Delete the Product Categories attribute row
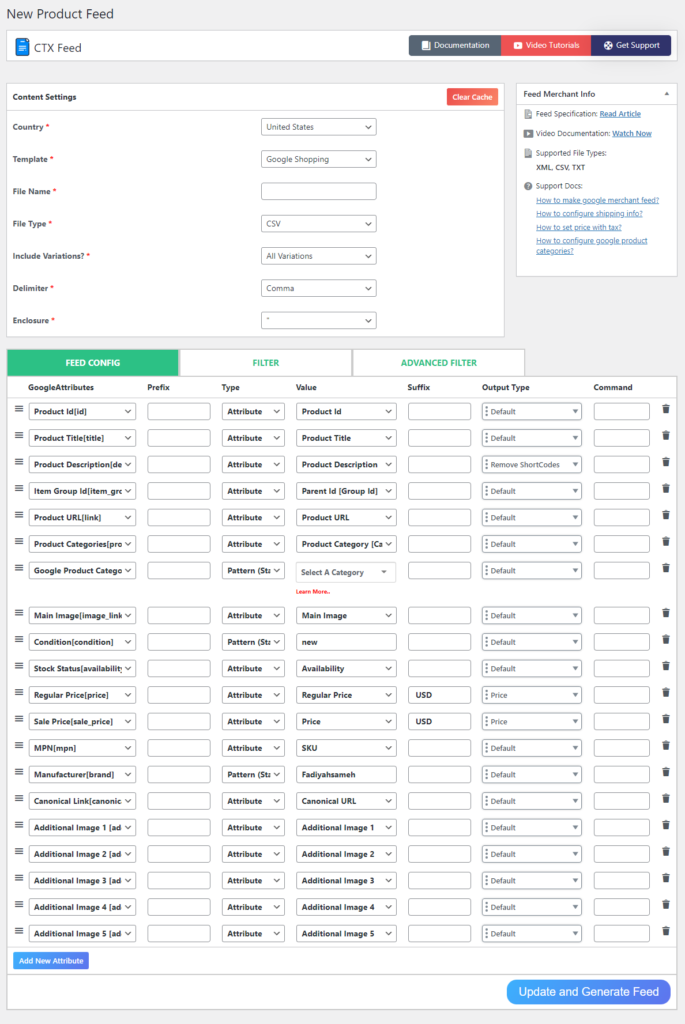 pyautogui.click(x=665, y=541)
